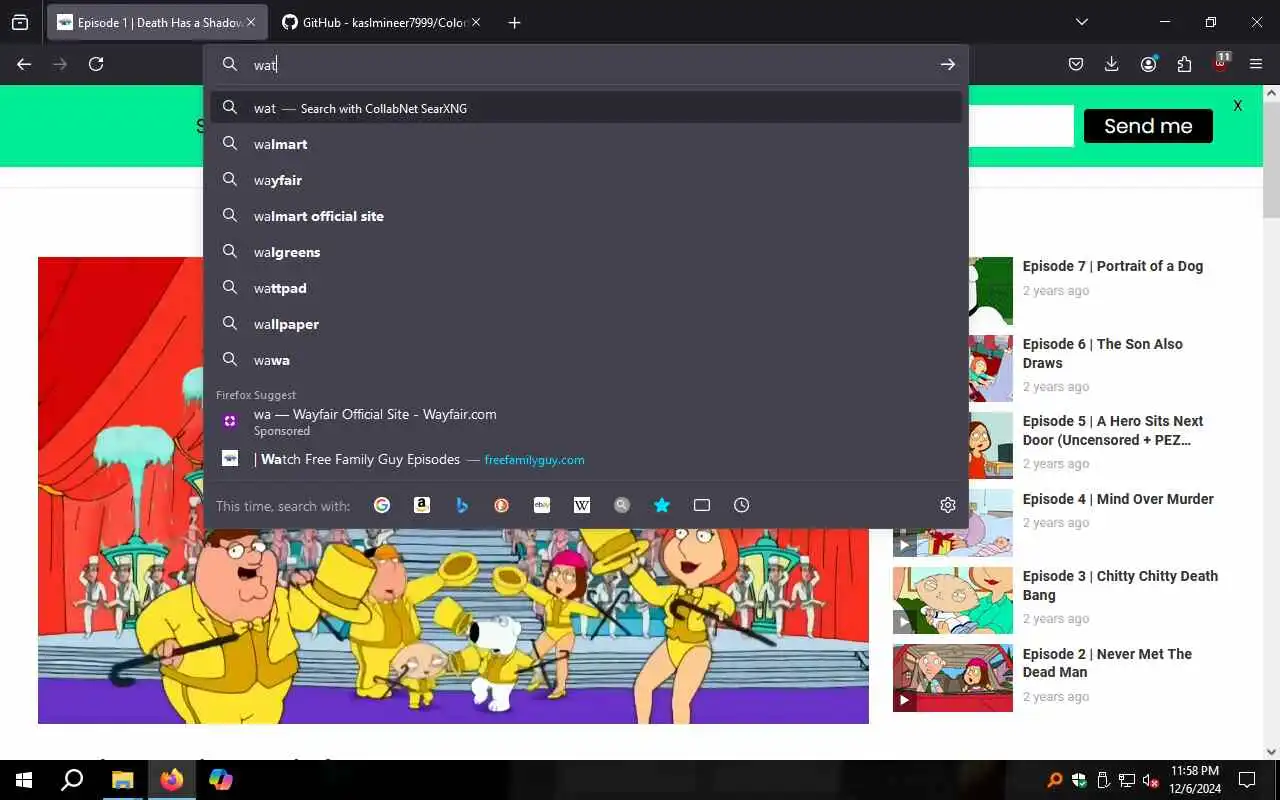
Task: Click the go arrow in address bar
Action: point(948,64)
